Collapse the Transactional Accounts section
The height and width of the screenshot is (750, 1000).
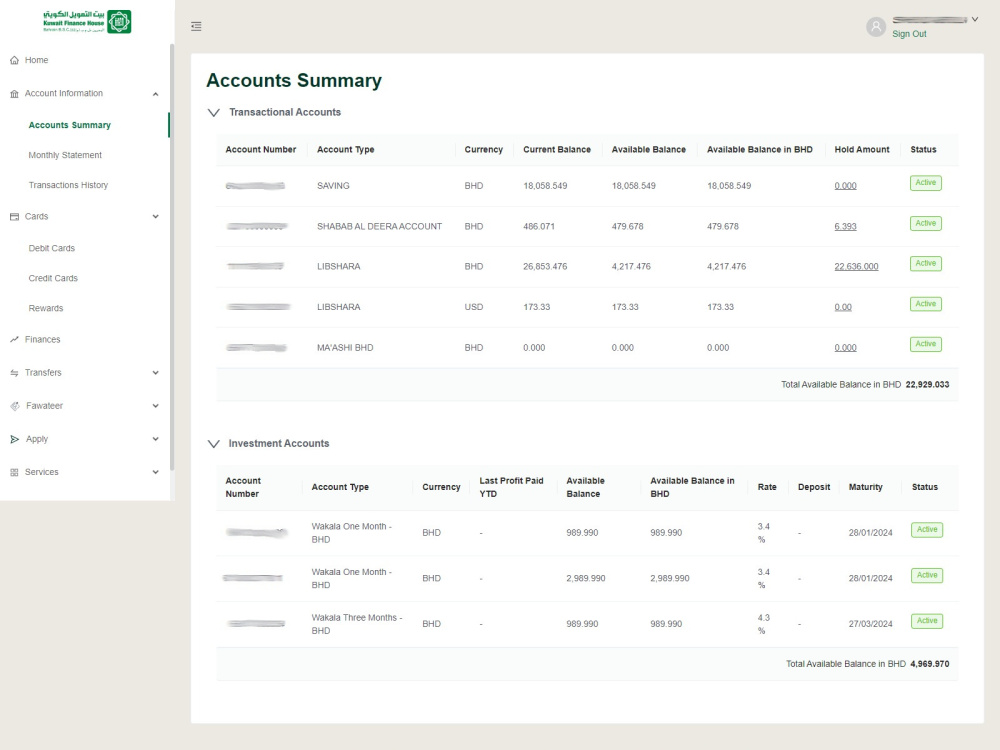coord(214,112)
